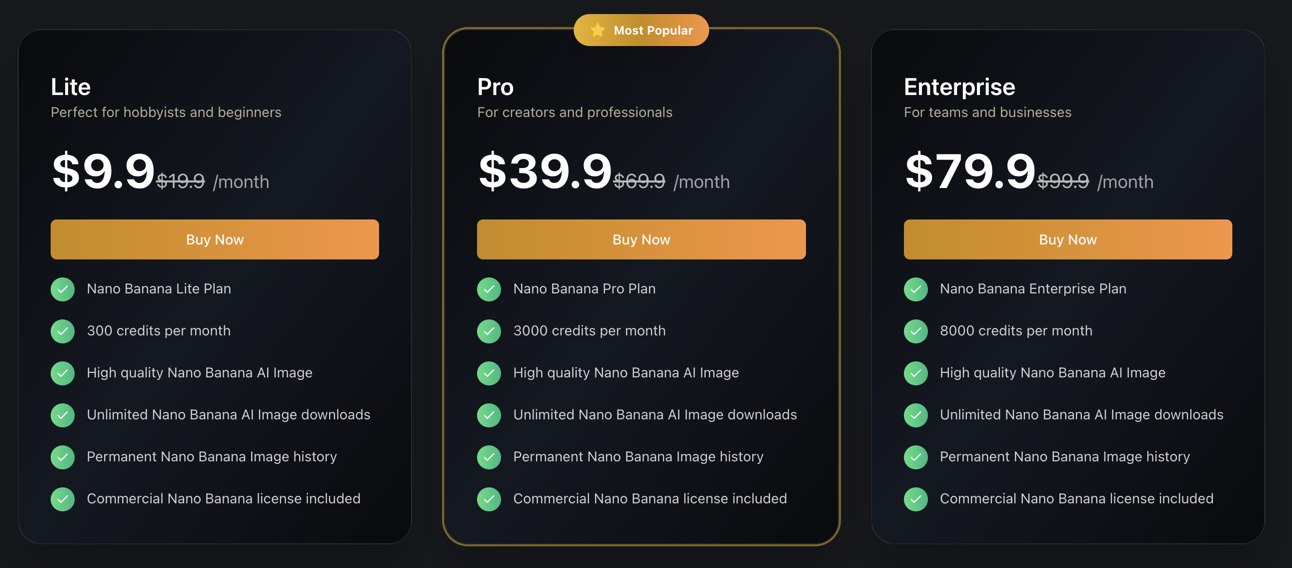This screenshot has height=568, width=1292.
Task: Click checkmark beside 300 credits per month
Action: [x=63, y=331]
